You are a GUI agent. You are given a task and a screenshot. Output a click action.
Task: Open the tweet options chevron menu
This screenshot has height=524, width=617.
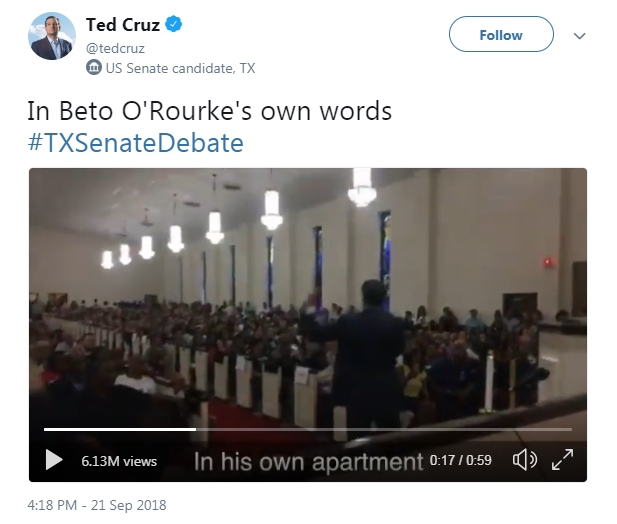[x=580, y=36]
